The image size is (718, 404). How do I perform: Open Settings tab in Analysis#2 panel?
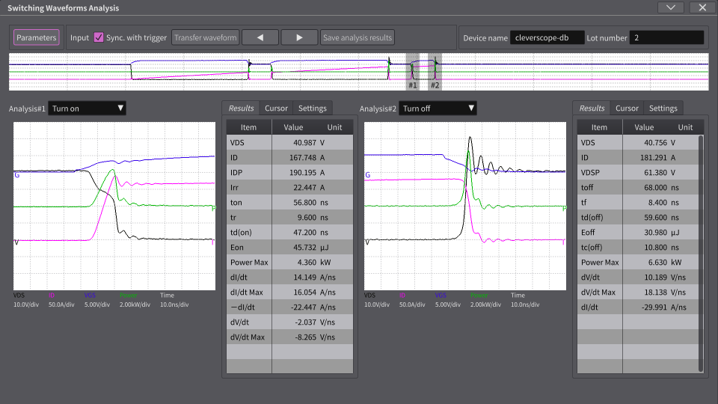(x=663, y=108)
